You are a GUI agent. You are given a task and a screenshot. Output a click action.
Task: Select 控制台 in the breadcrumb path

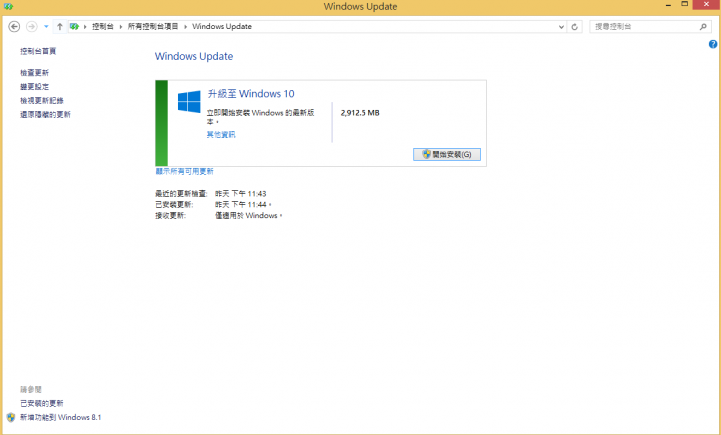tap(103, 27)
